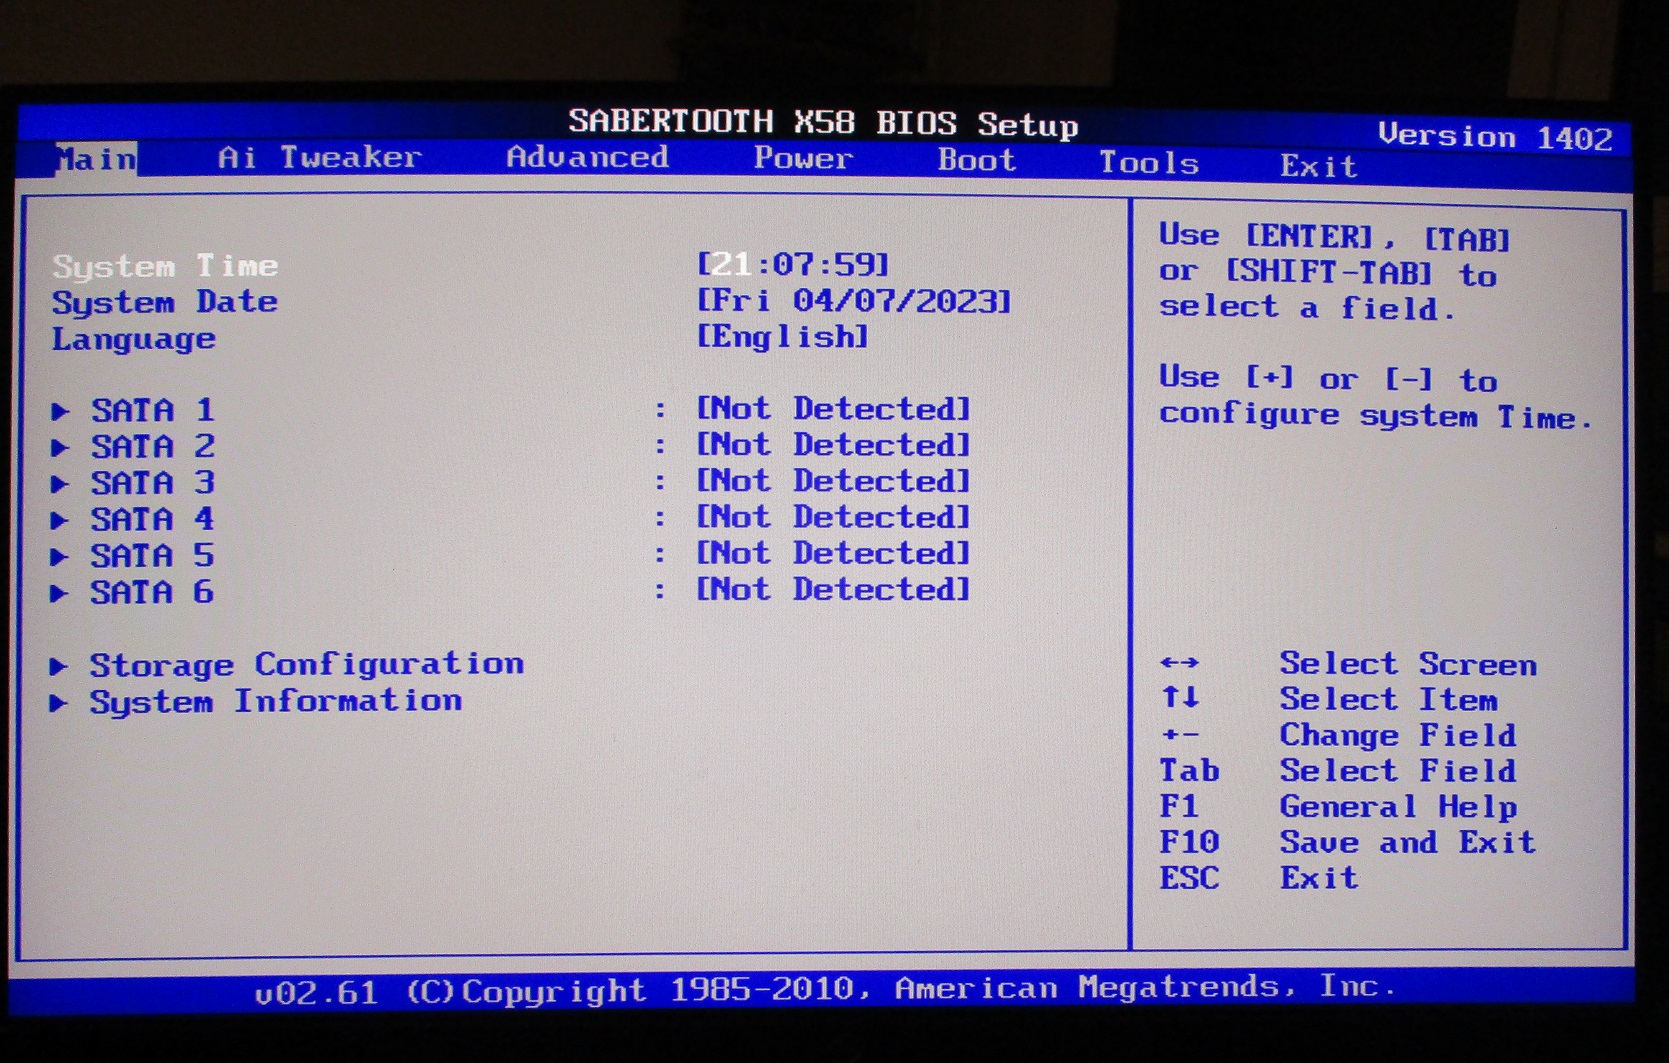1669x1063 pixels.
Task: Click the SABERTOOTH X58 BIOS Setup title
Action: coord(824,123)
